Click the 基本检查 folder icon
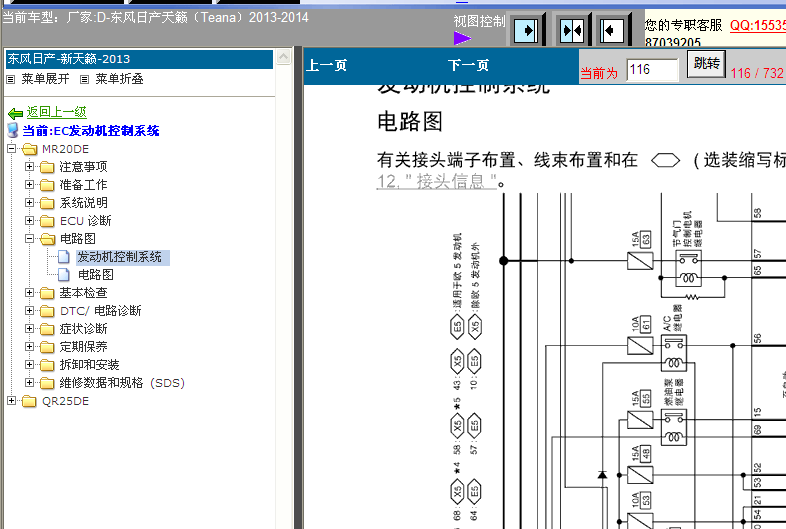 [x=47, y=293]
